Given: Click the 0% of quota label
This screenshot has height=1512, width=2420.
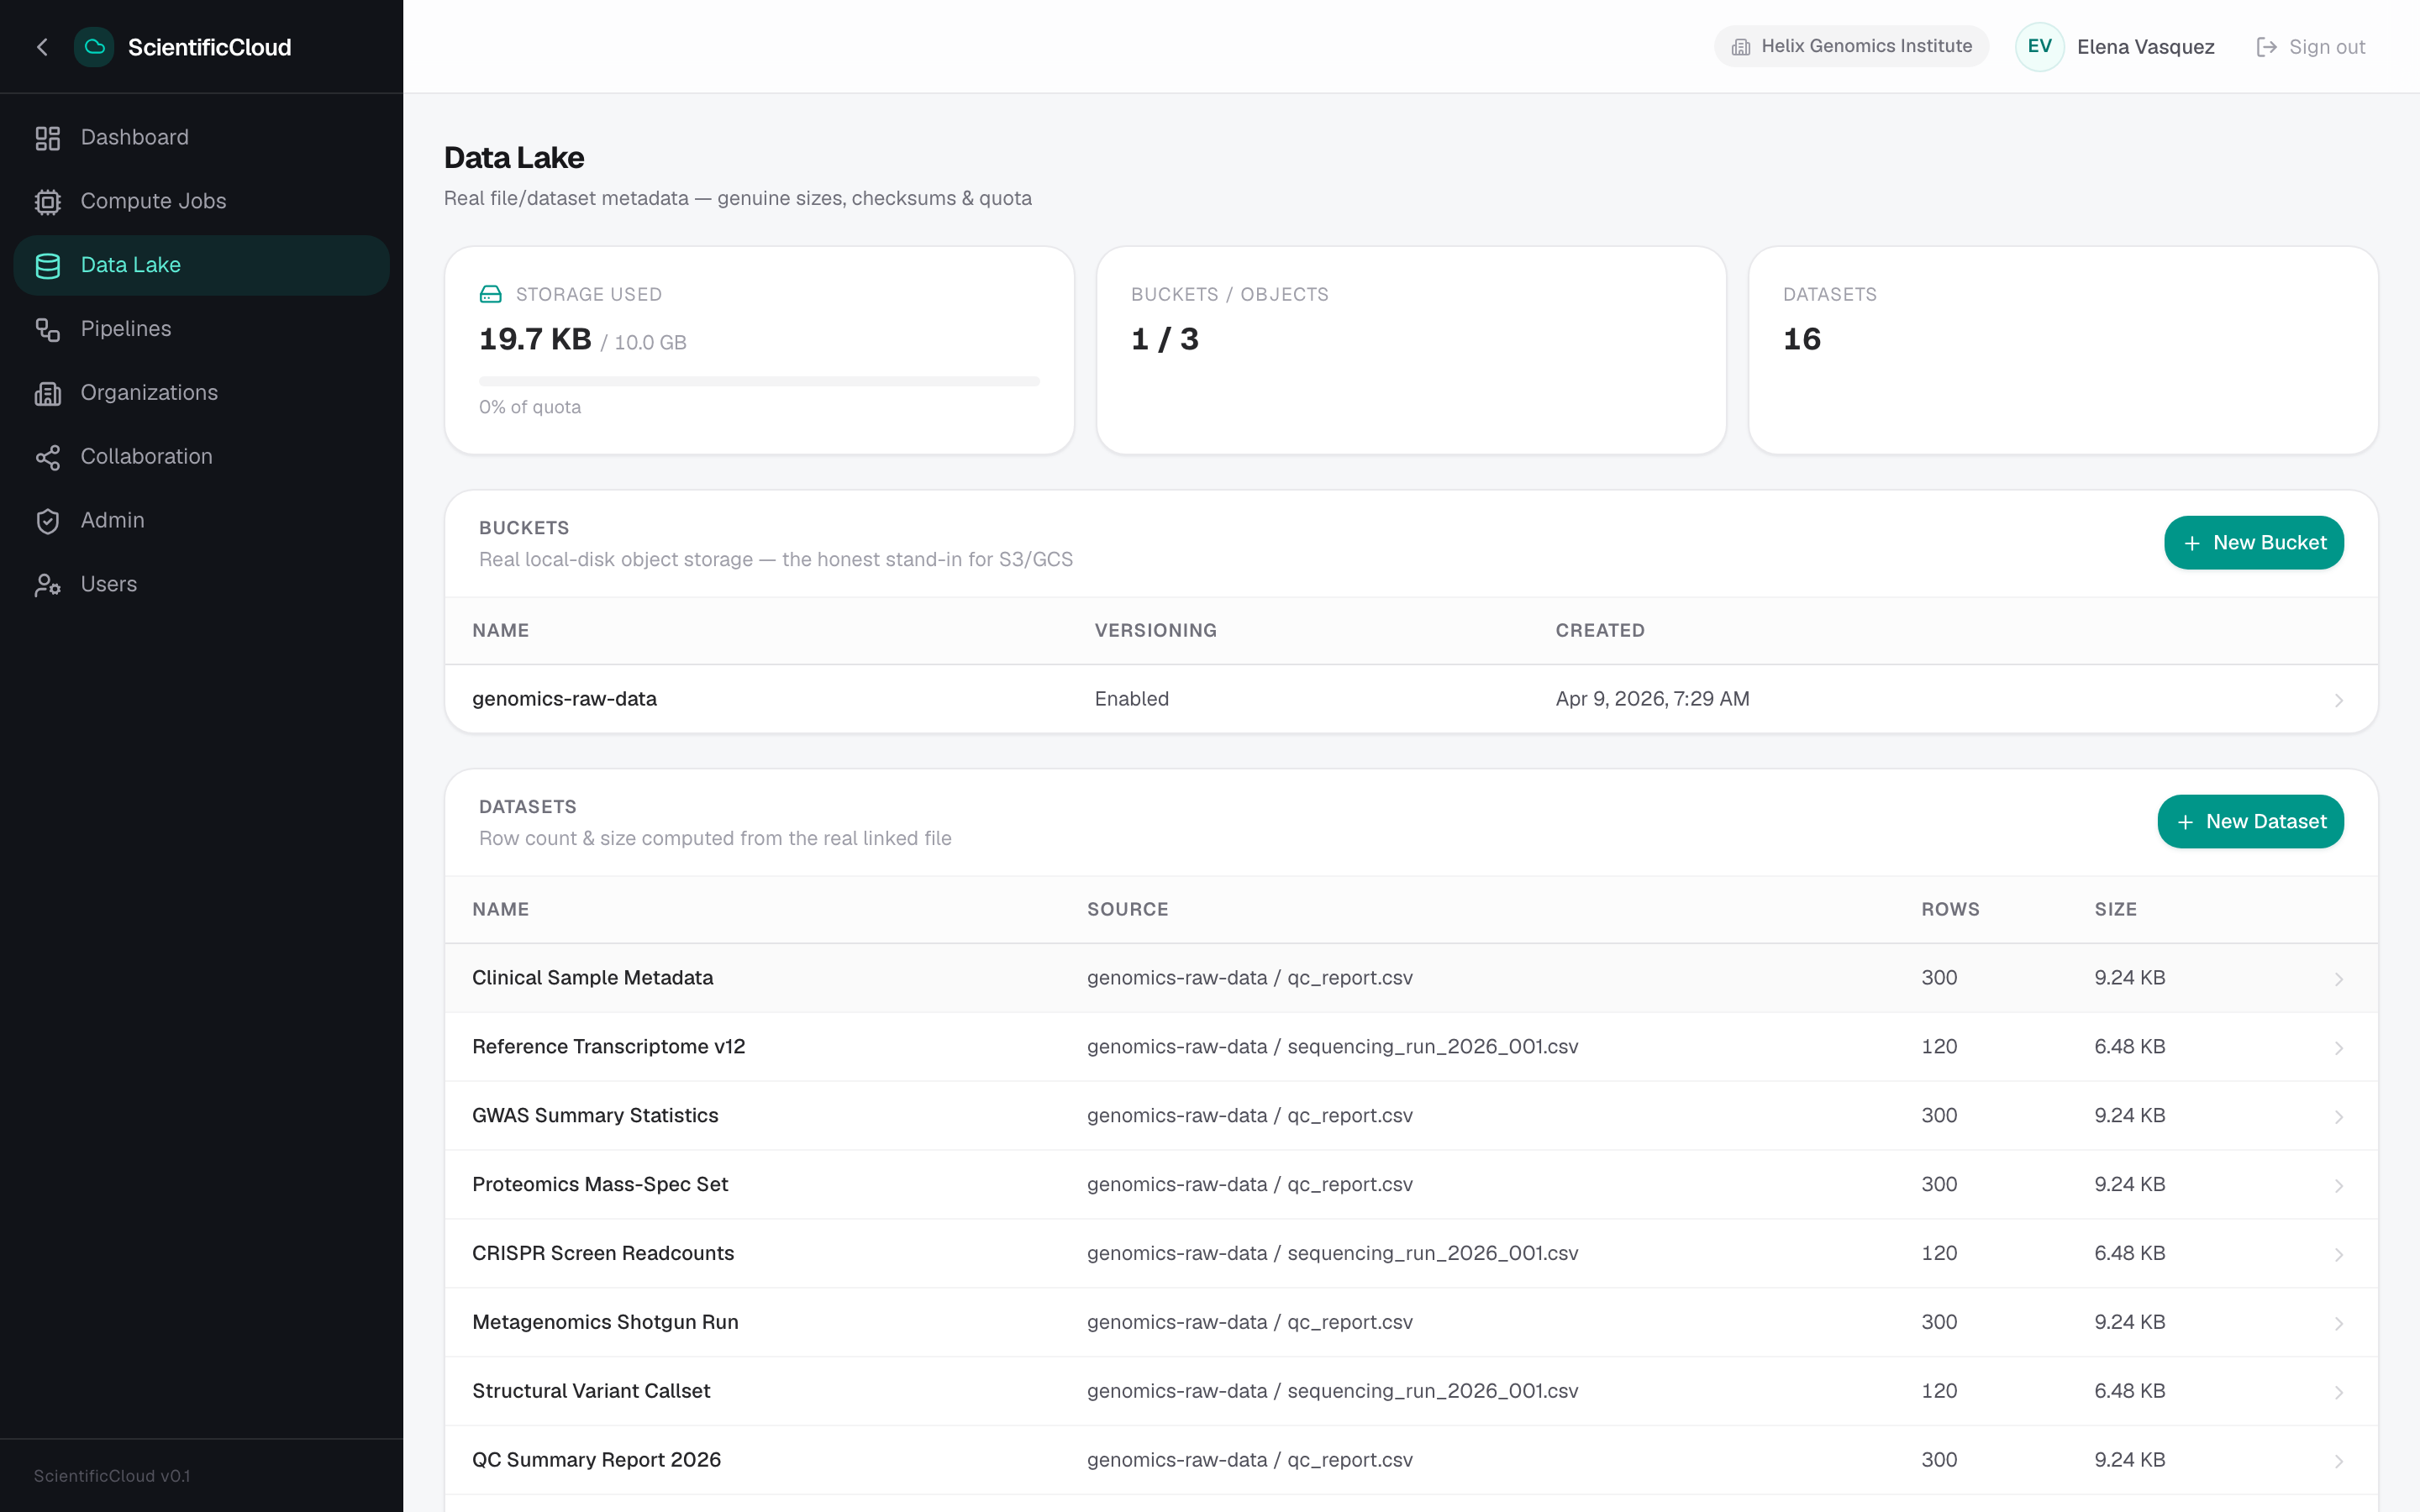Looking at the screenshot, I should click(530, 407).
